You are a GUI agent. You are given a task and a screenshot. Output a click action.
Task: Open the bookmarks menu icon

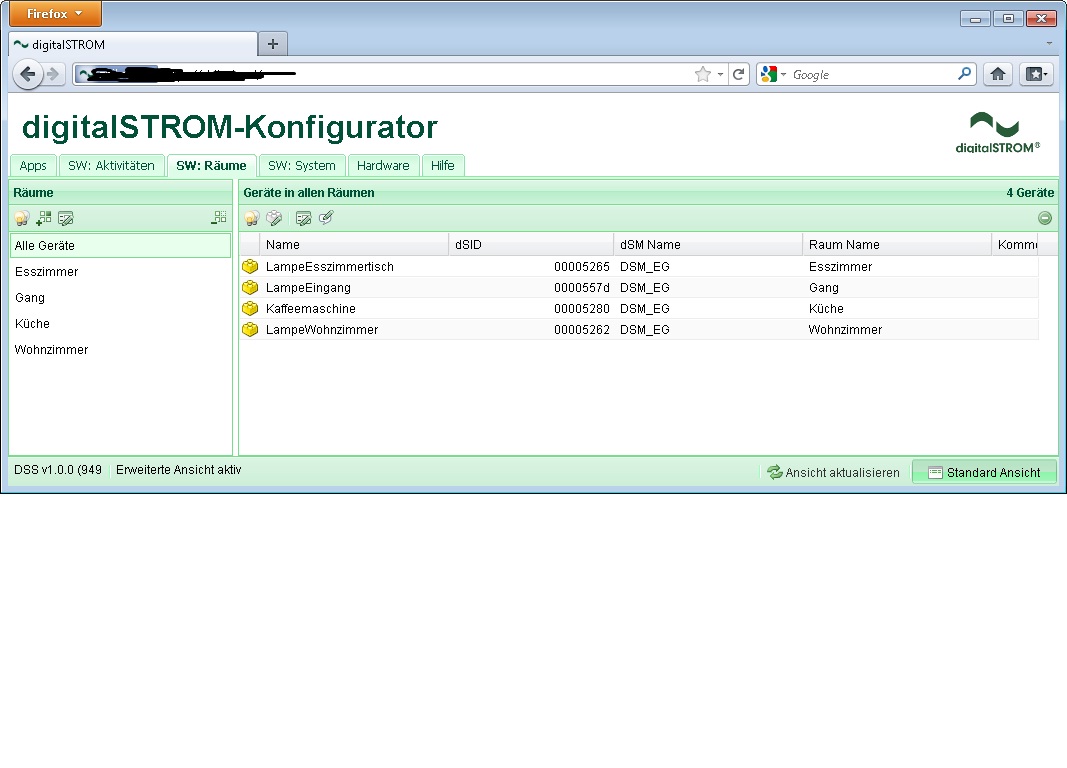(x=1037, y=74)
